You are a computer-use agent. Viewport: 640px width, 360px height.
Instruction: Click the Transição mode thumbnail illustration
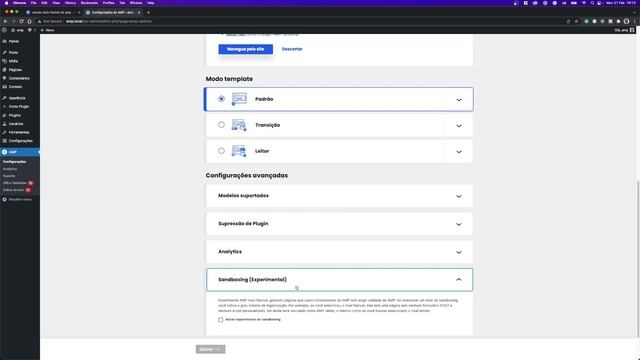[x=239, y=125]
